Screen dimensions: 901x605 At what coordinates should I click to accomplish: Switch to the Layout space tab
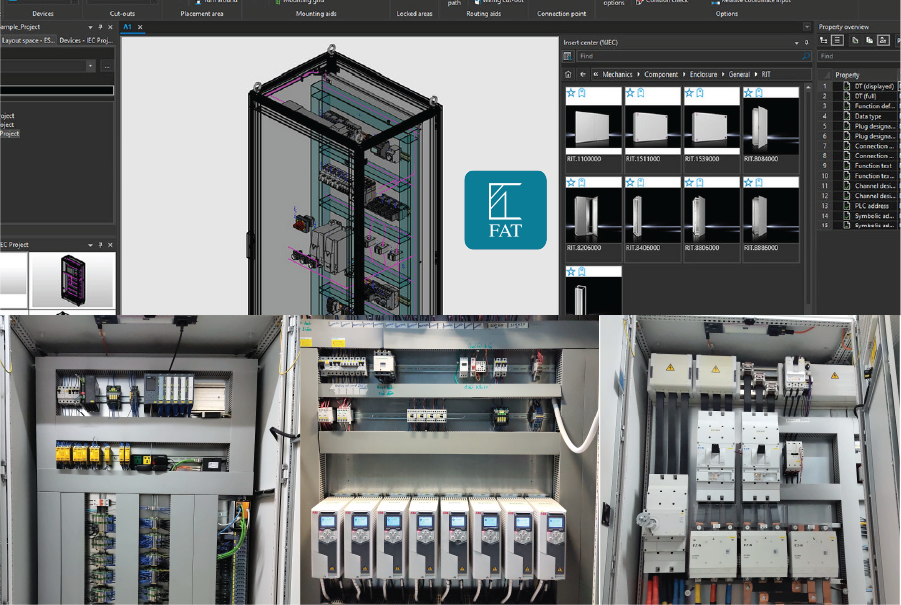pos(28,40)
